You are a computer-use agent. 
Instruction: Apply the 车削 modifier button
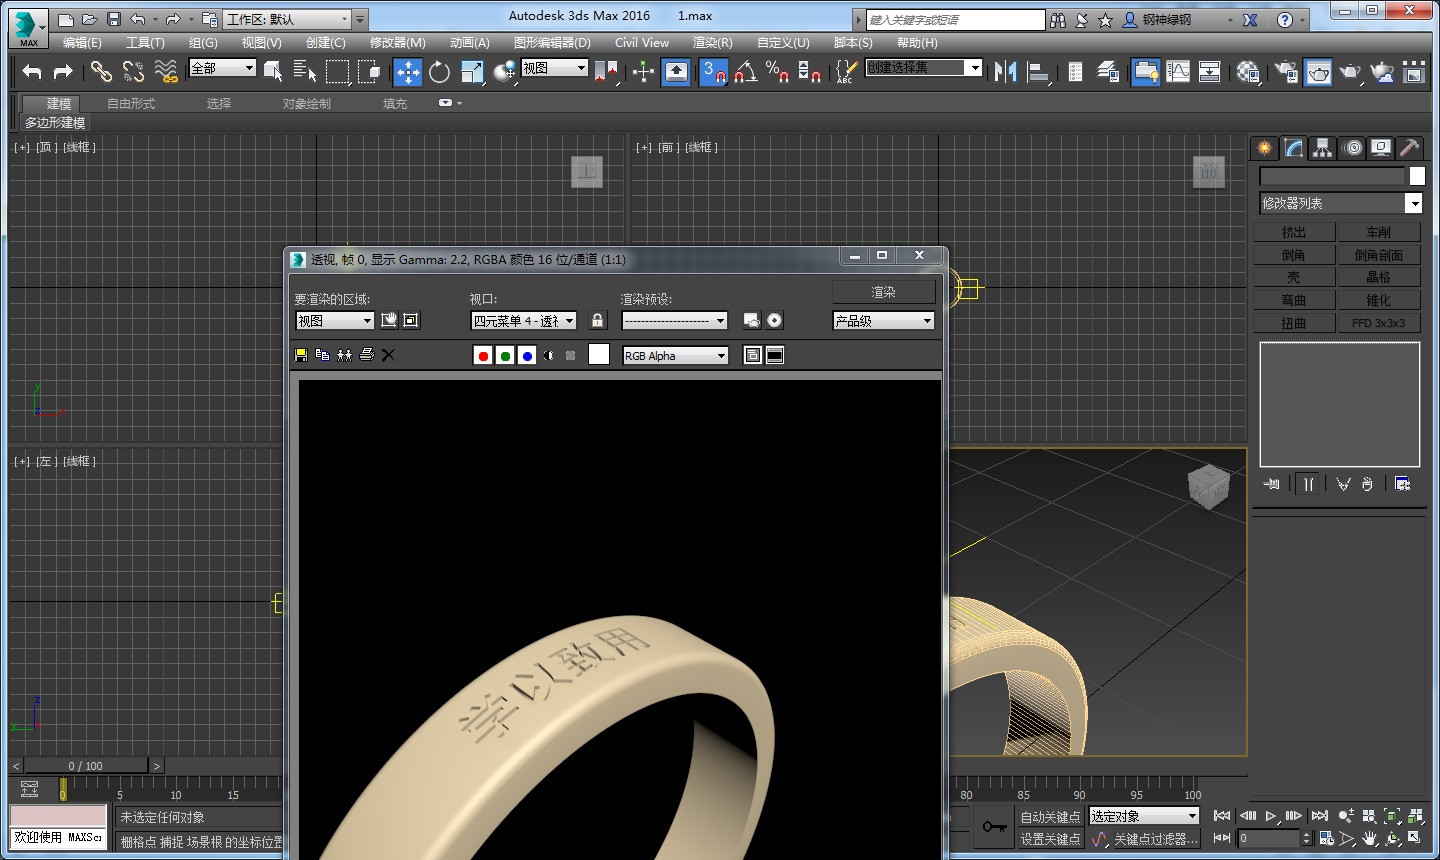pos(1379,232)
